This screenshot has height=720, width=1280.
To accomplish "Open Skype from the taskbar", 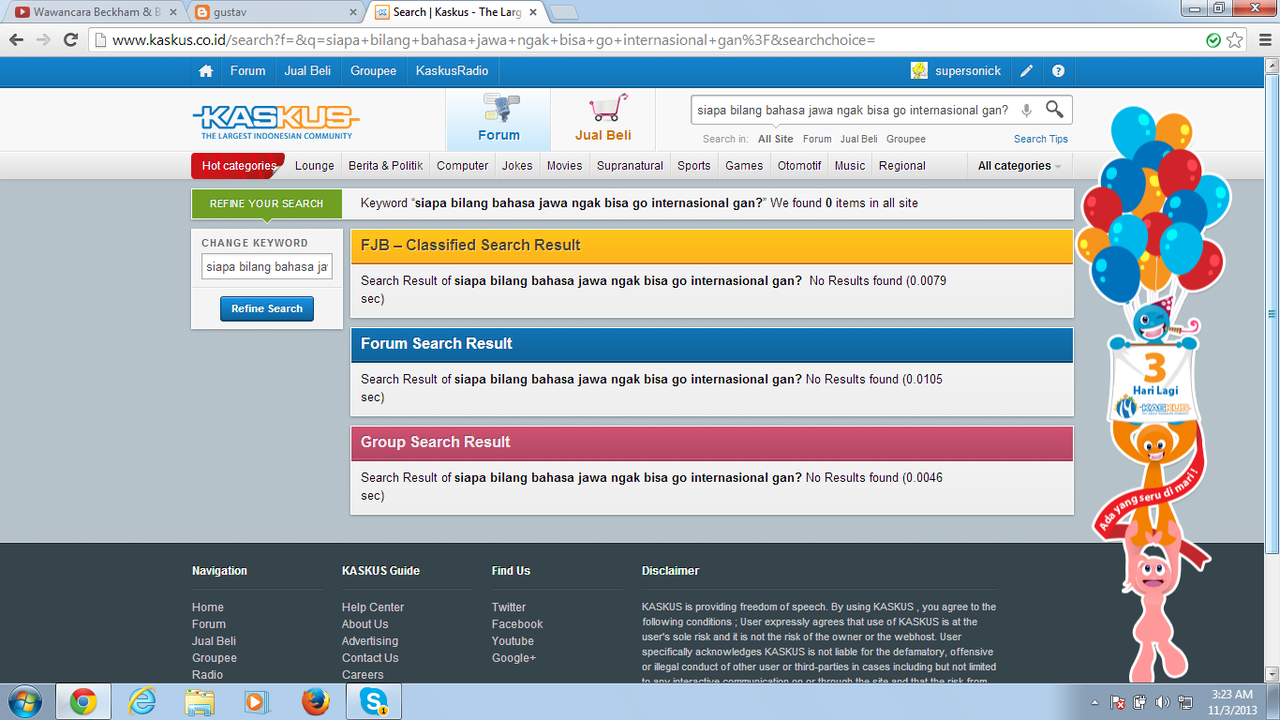I will coord(374,702).
